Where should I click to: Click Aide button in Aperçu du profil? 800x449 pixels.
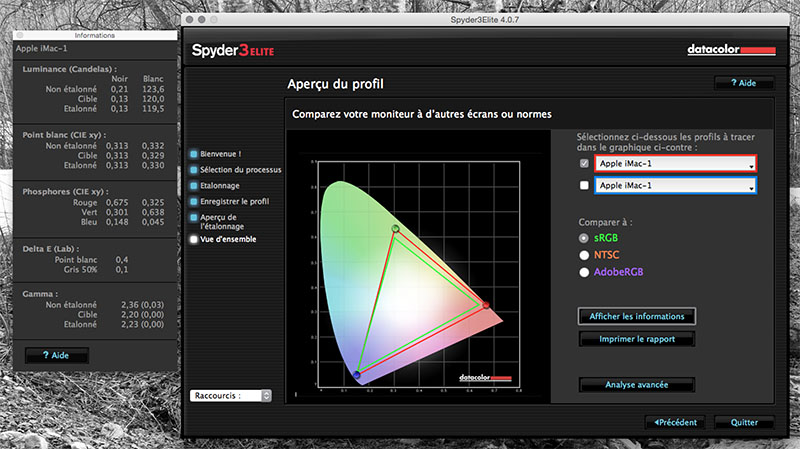pyautogui.click(x=744, y=83)
